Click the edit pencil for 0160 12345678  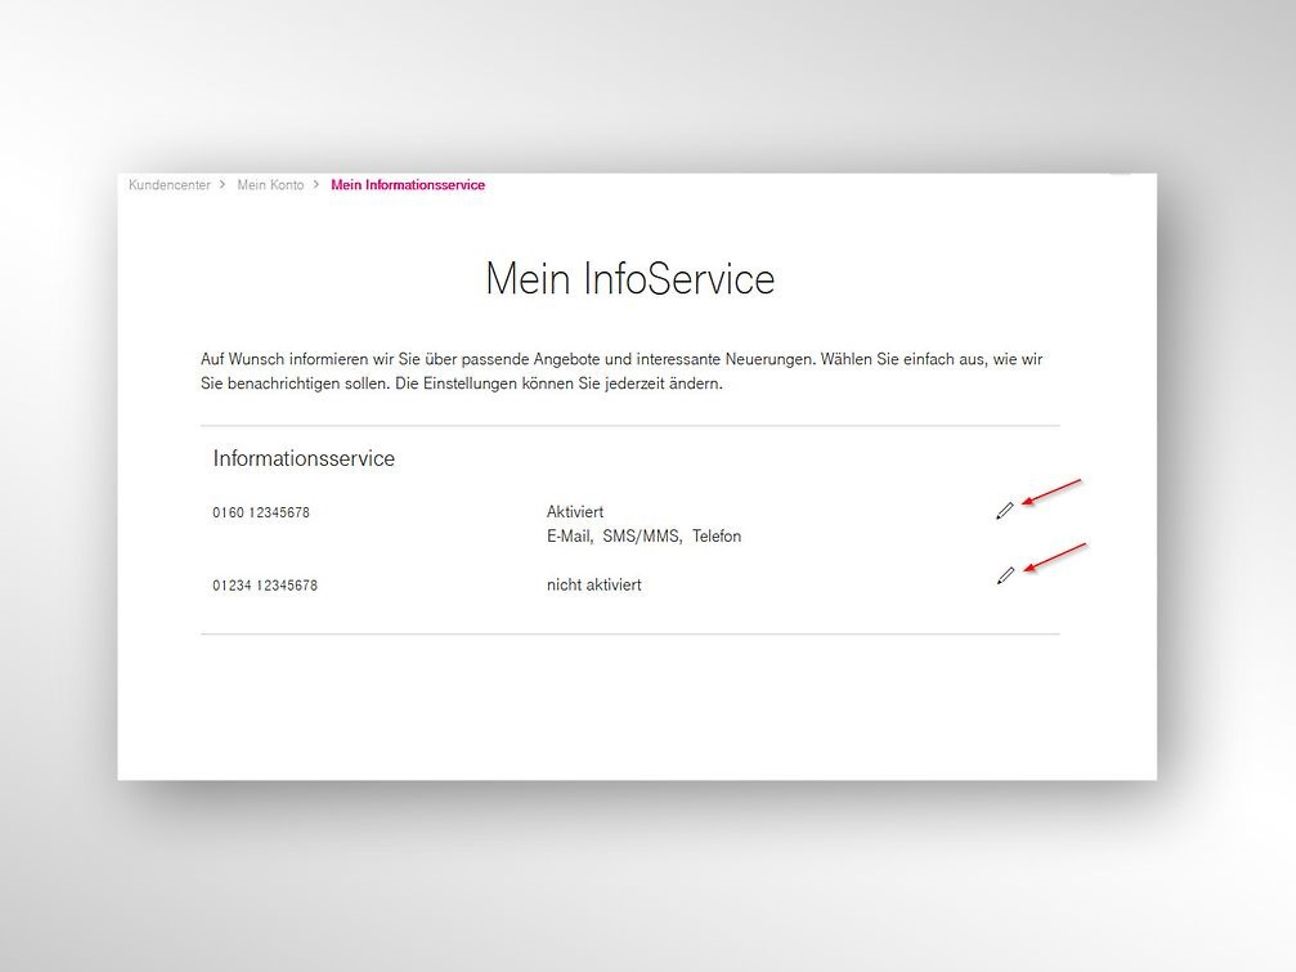(x=1004, y=511)
